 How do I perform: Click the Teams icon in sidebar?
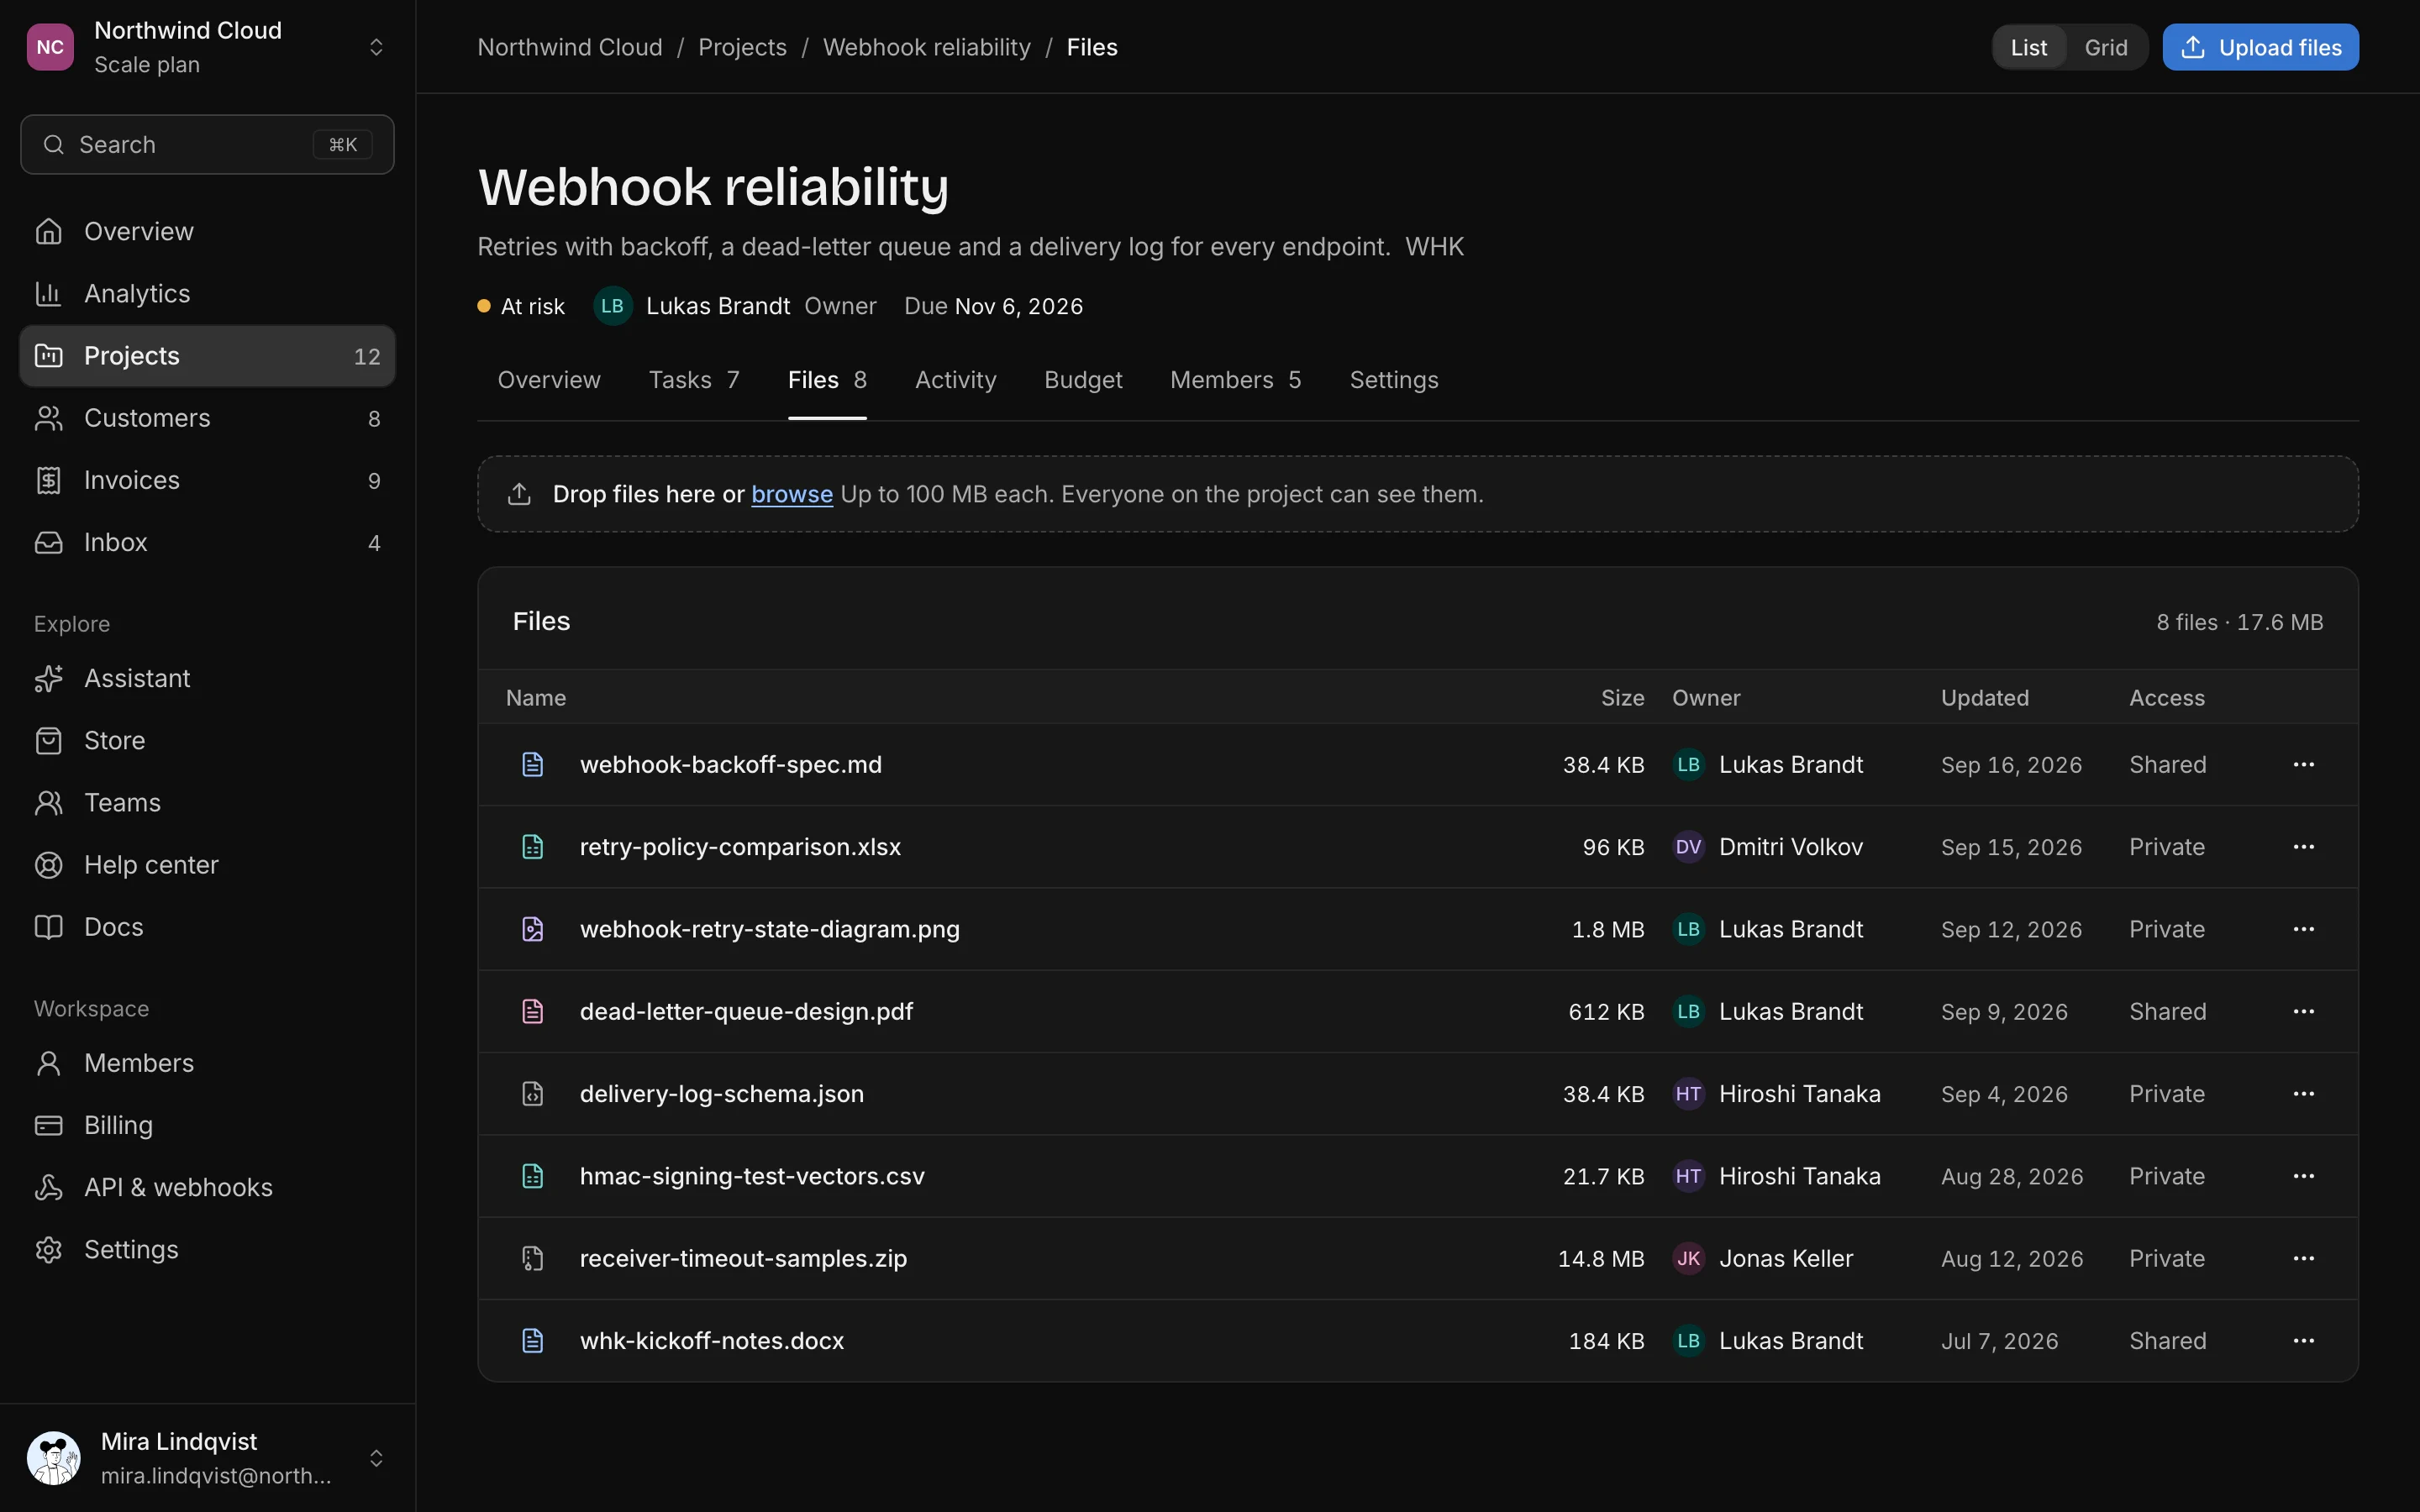(x=48, y=802)
